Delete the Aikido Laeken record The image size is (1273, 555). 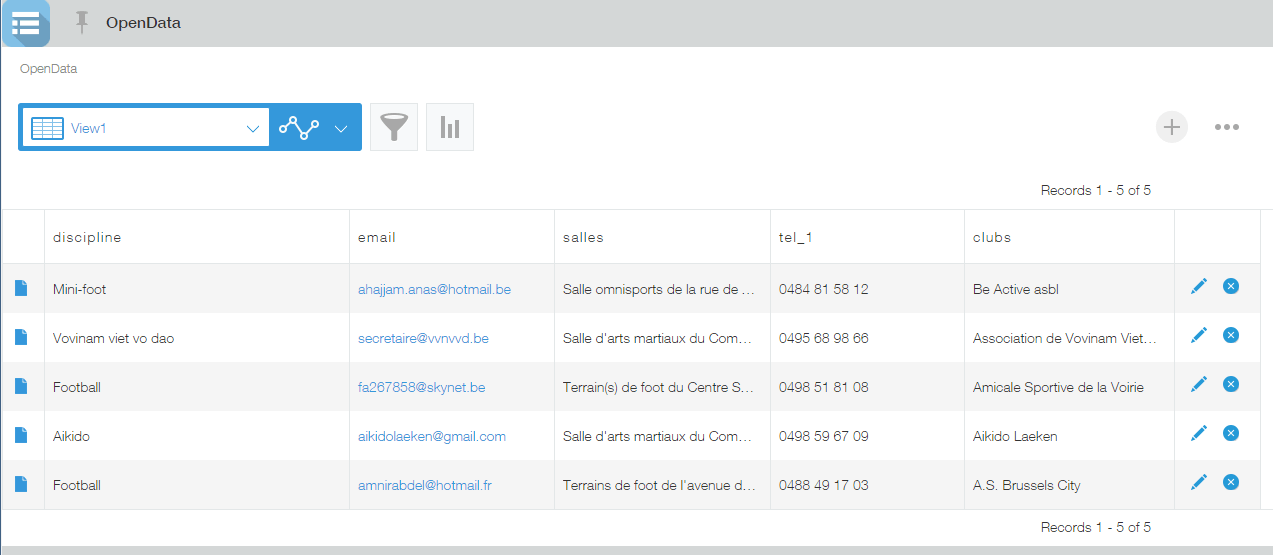pos(1231,433)
